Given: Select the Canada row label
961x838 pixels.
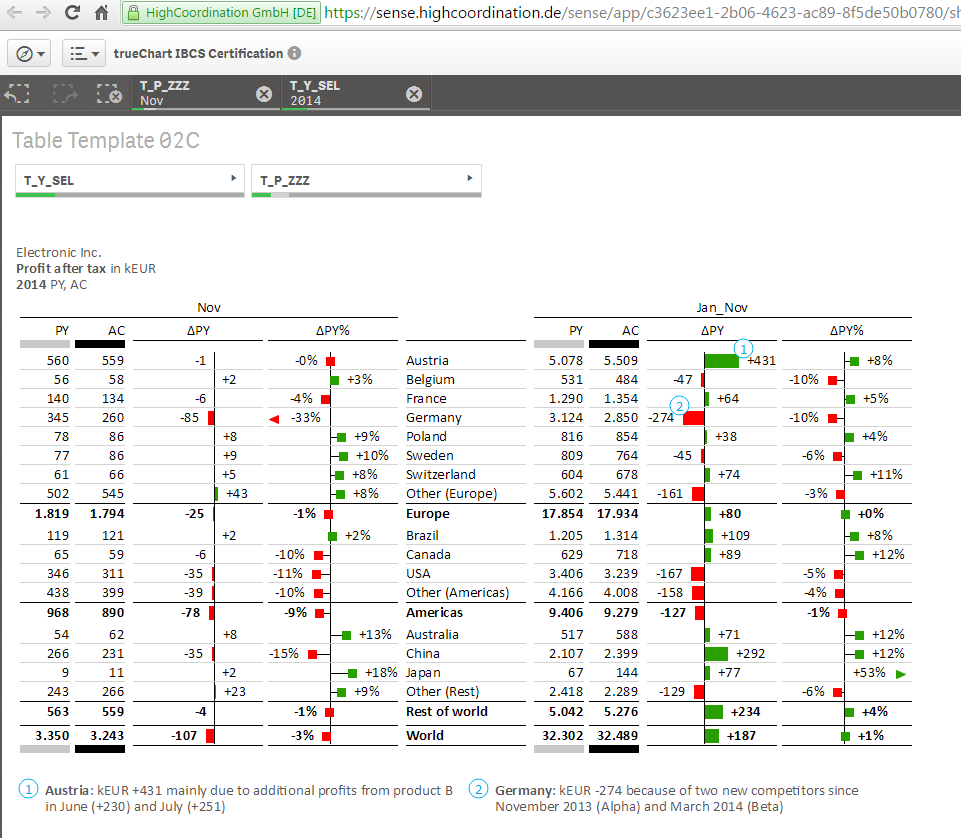Looking at the screenshot, I should coord(428,554).
